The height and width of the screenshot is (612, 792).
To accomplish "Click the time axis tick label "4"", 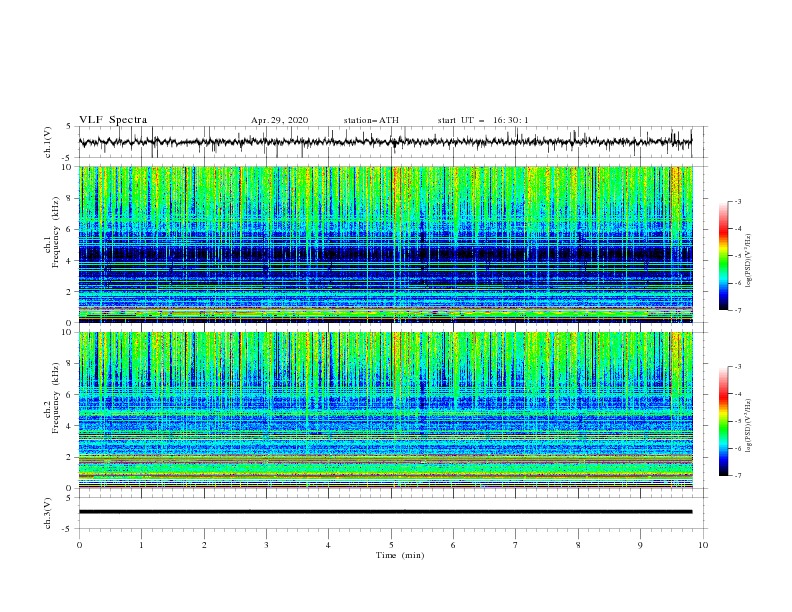I will click(x=328, y=545).
